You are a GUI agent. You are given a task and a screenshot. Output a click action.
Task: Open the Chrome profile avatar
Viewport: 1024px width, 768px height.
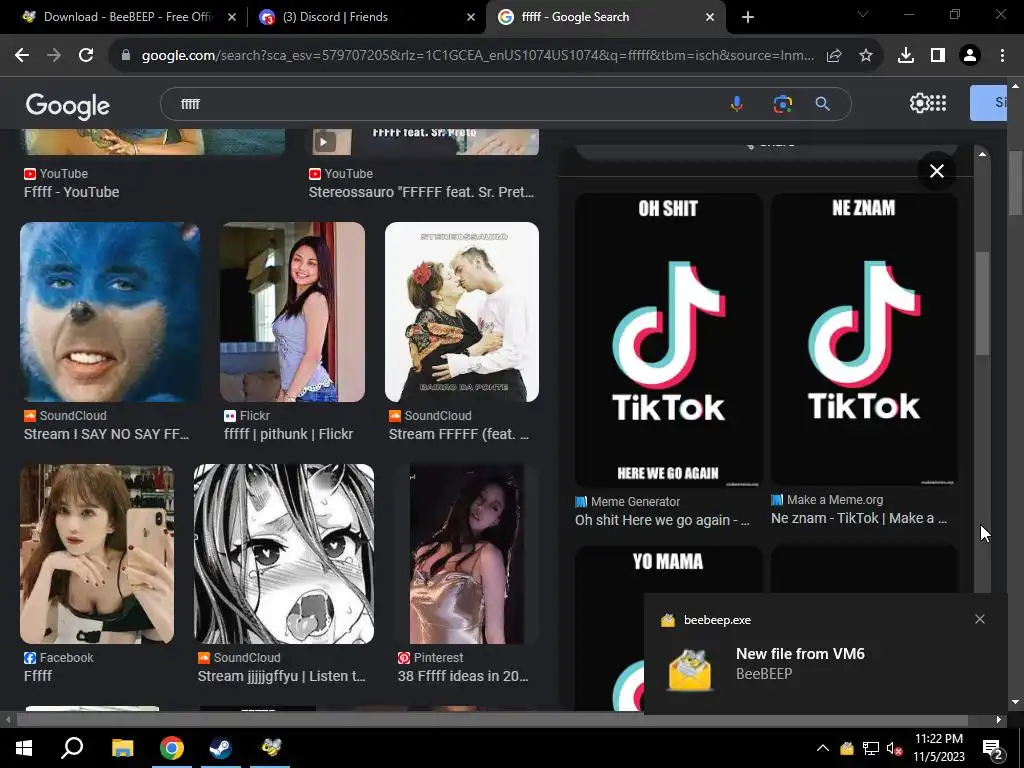[970, 56]
